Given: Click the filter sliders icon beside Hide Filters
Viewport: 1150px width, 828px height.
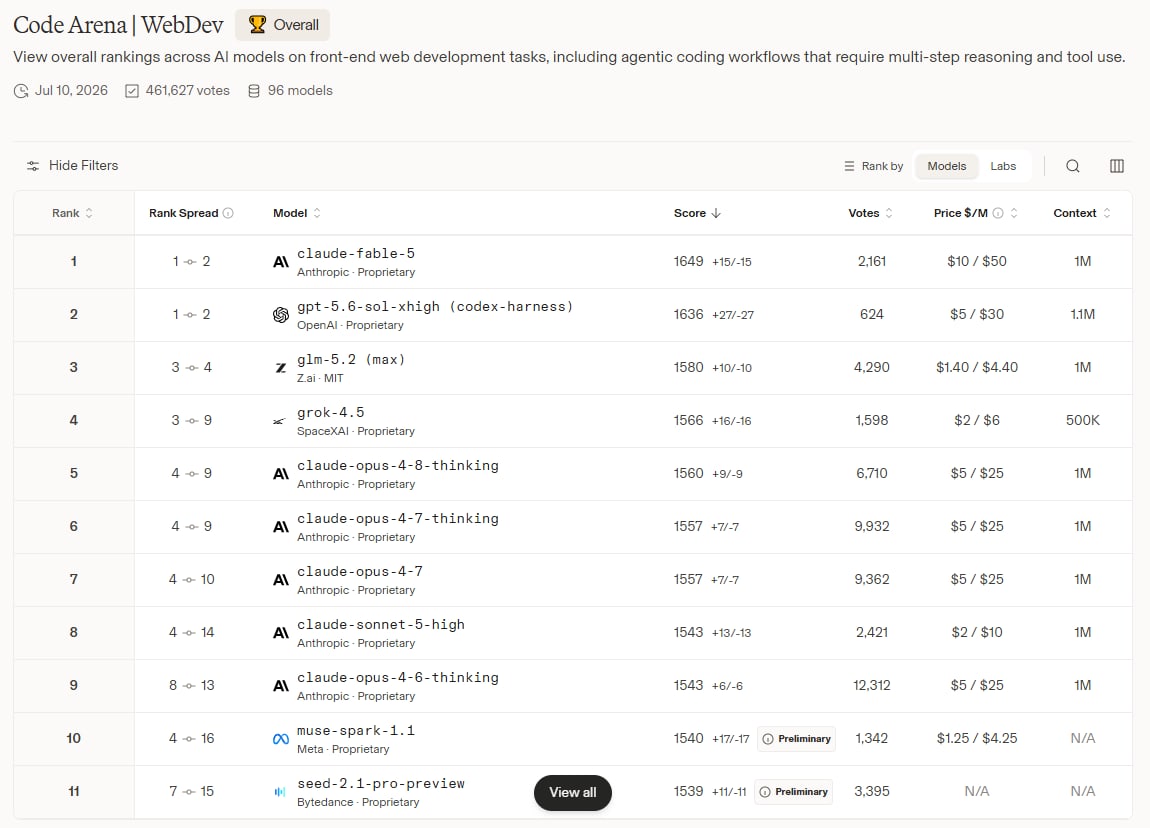Looking at the screenshot, I should pyautogui.click(x=33, y=166).
